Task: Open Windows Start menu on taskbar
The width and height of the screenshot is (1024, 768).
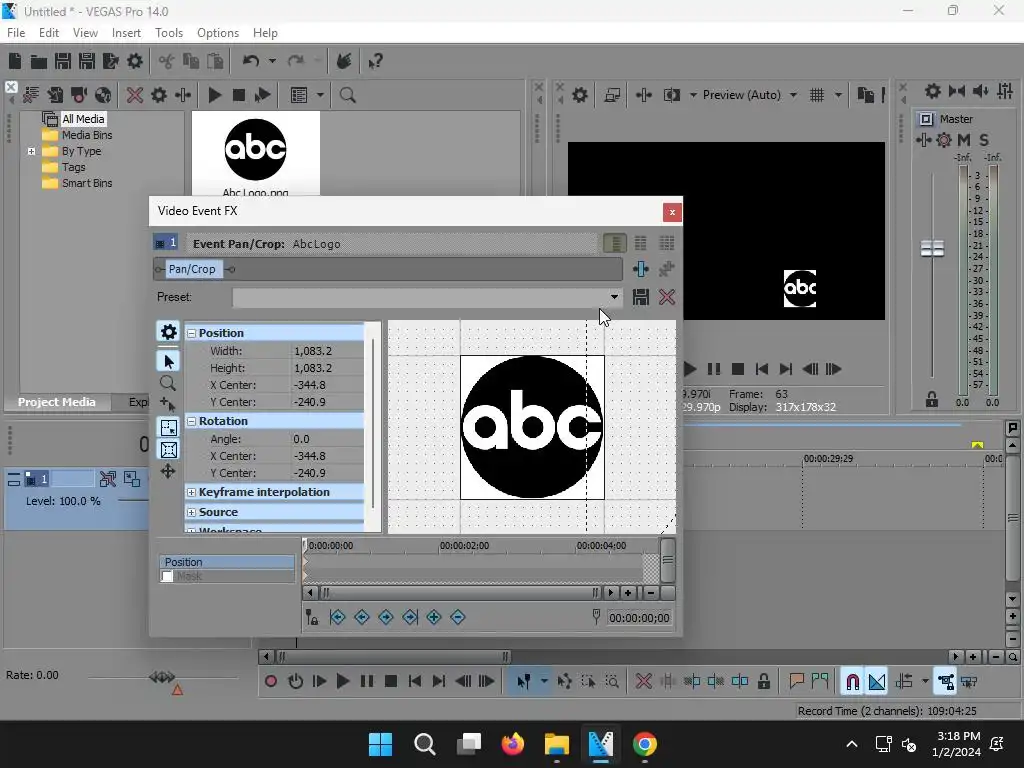Action: (380, 744)
